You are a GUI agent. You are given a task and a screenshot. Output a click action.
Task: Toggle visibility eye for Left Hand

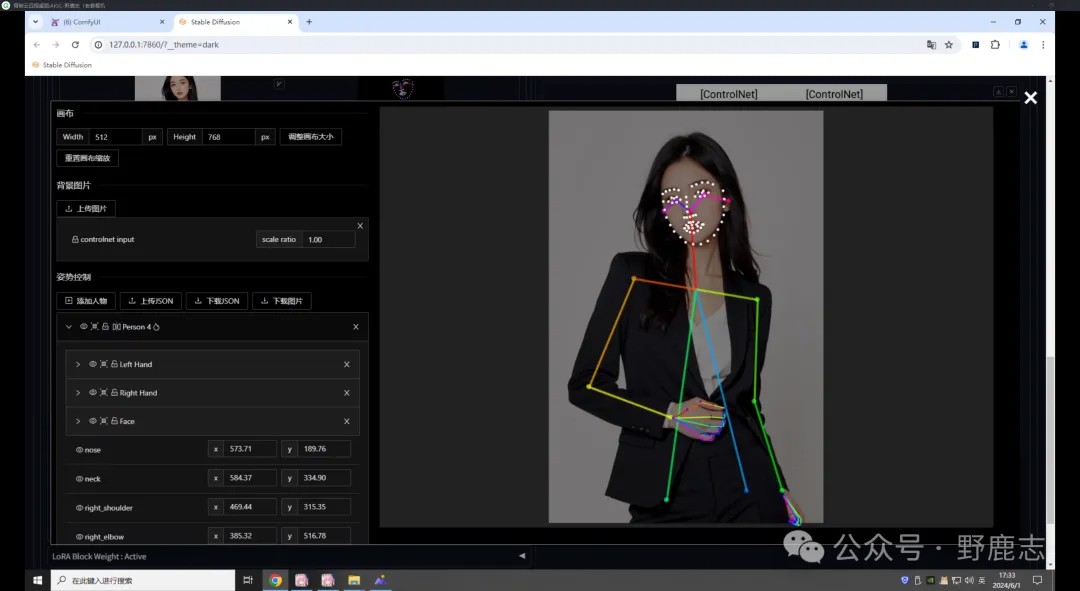pyautogui.click(x=92, y=364)
